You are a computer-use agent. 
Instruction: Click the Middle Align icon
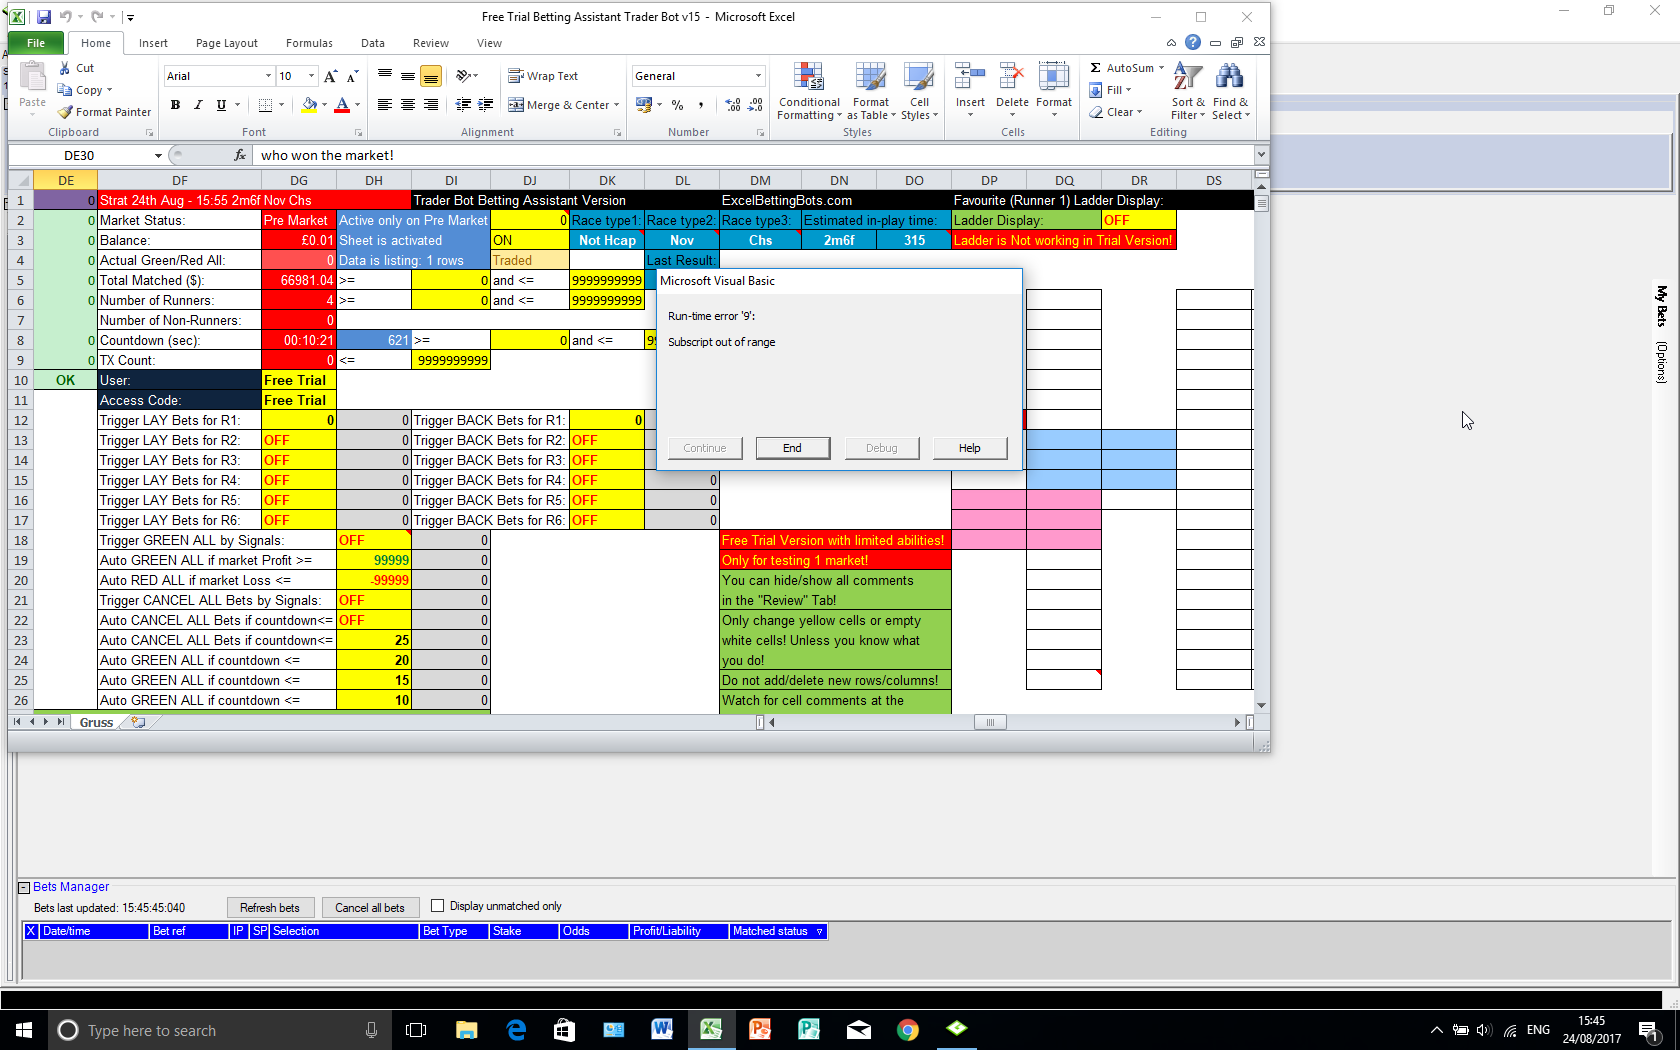408,76
